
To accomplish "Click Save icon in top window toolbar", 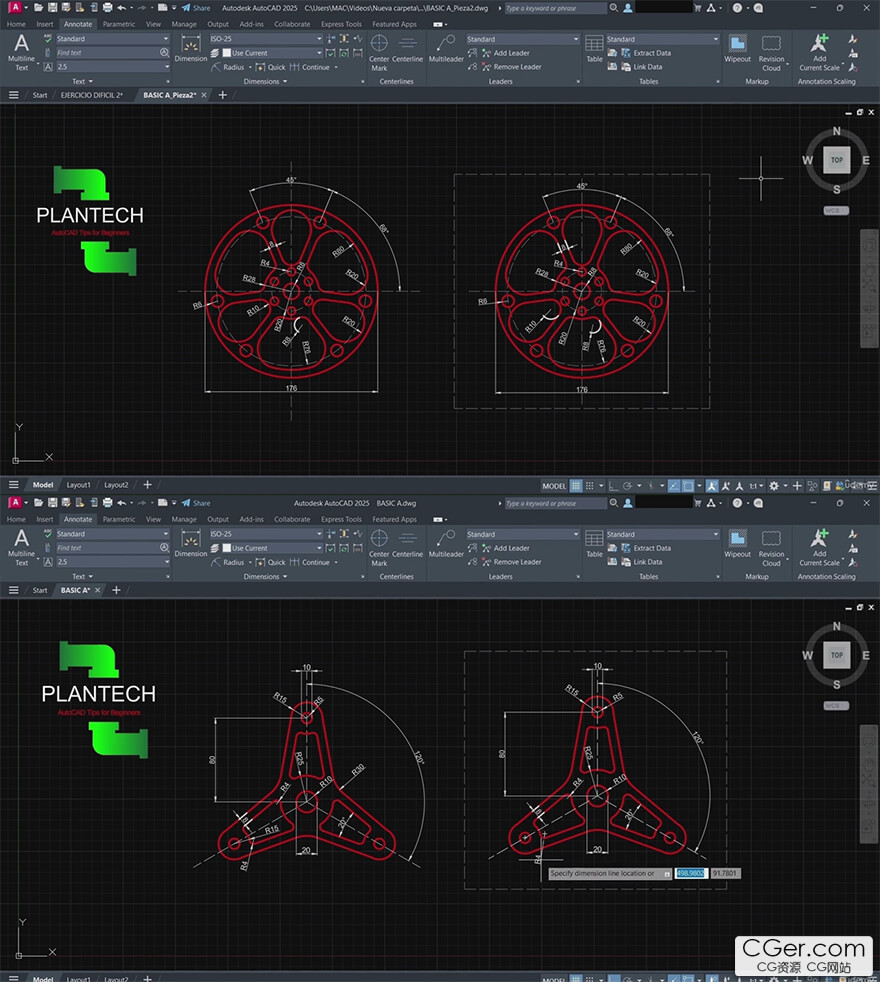I will click(x=52, y=8).
